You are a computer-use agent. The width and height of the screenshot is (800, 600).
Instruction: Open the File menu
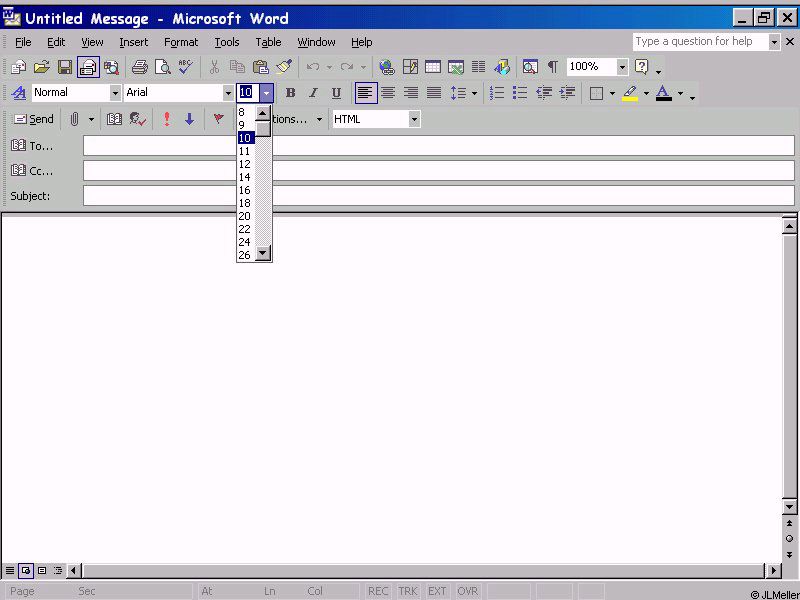(23, 42)
